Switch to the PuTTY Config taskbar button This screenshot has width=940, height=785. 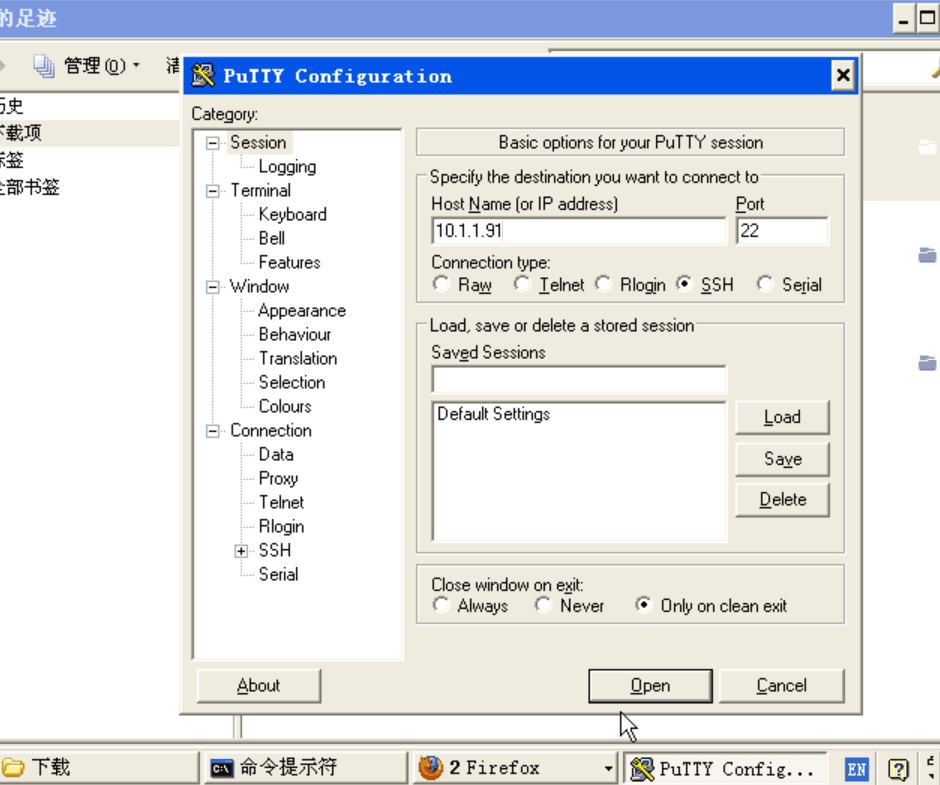tap(724, 768)
